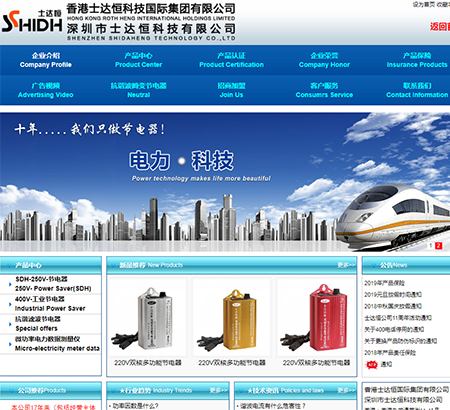Click arrow beside Industrial Power Saver
Viewport: 450px width, 410px height.
(10, 304)
